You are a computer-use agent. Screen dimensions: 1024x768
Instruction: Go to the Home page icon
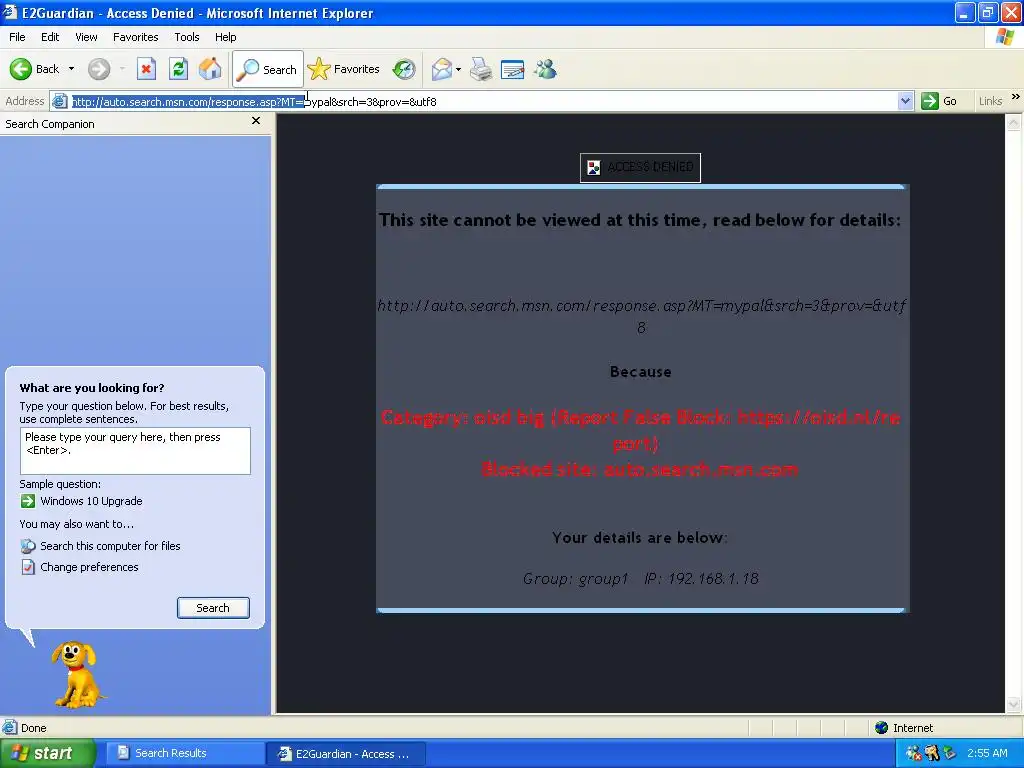pos(210,69)
